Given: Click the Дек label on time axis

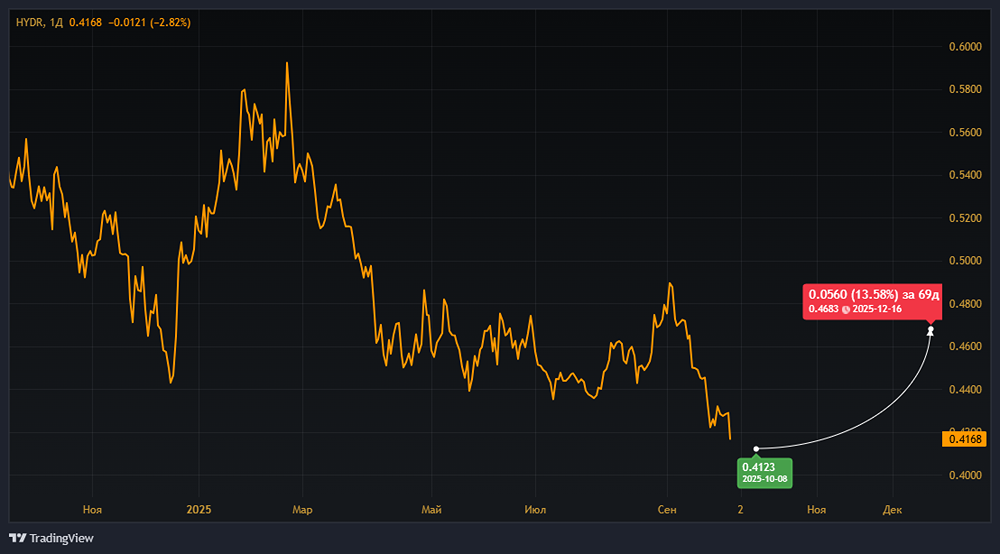Looking at the screenshot, I should click(892, 509).
